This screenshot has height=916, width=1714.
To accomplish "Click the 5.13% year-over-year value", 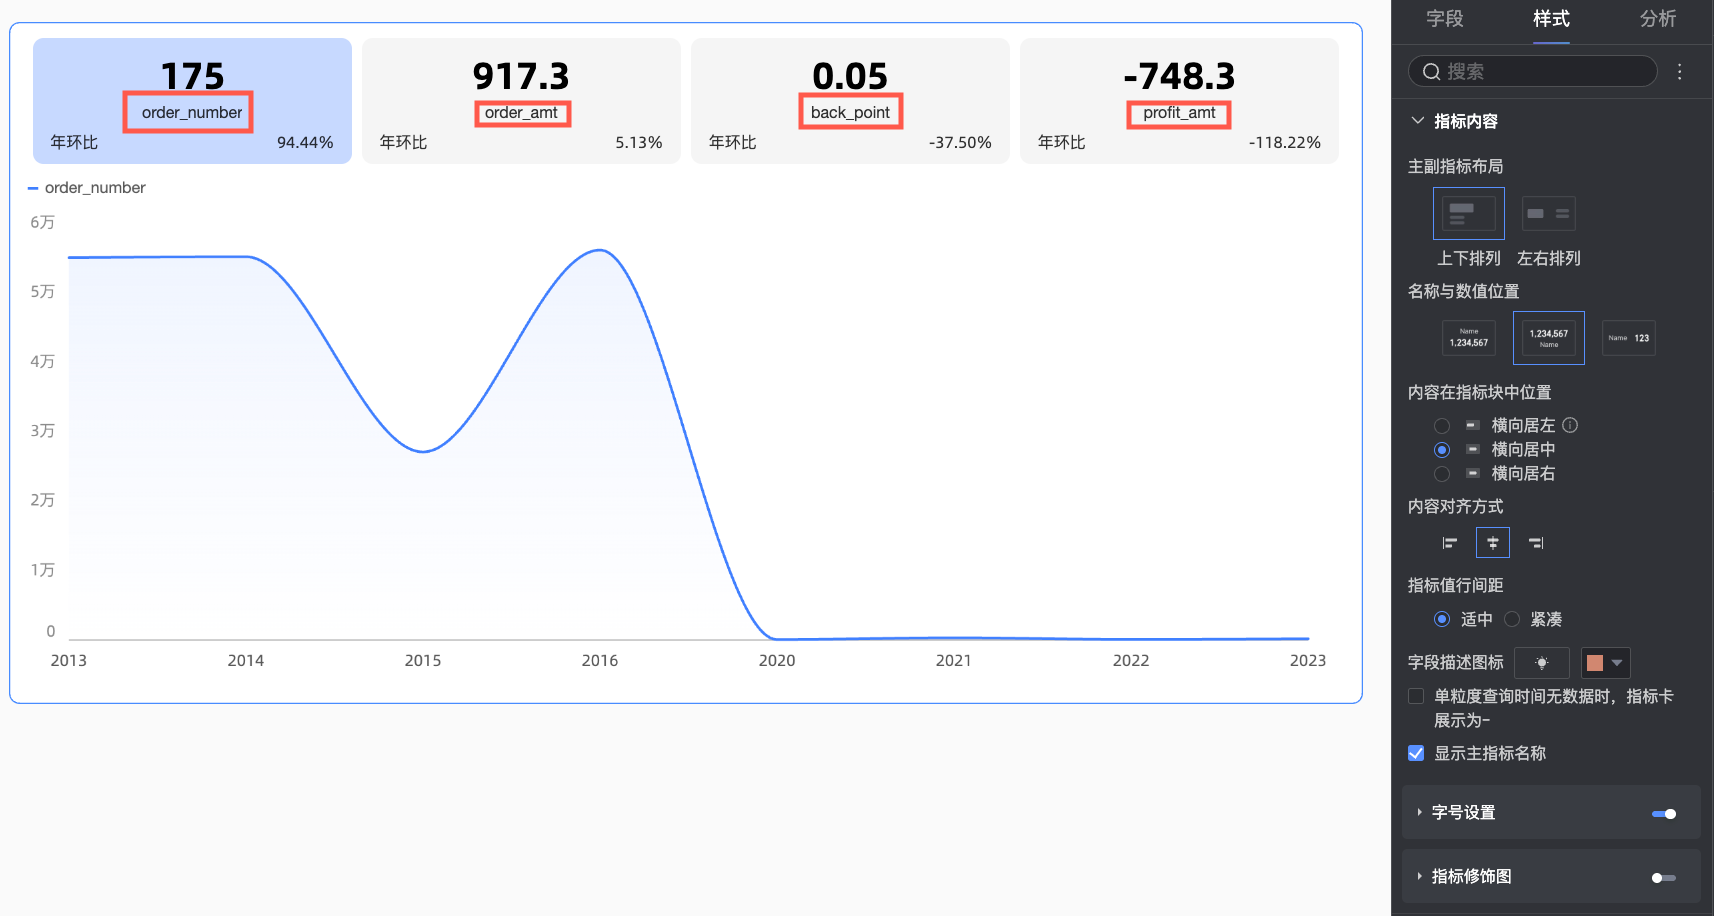I will point(639,143).
